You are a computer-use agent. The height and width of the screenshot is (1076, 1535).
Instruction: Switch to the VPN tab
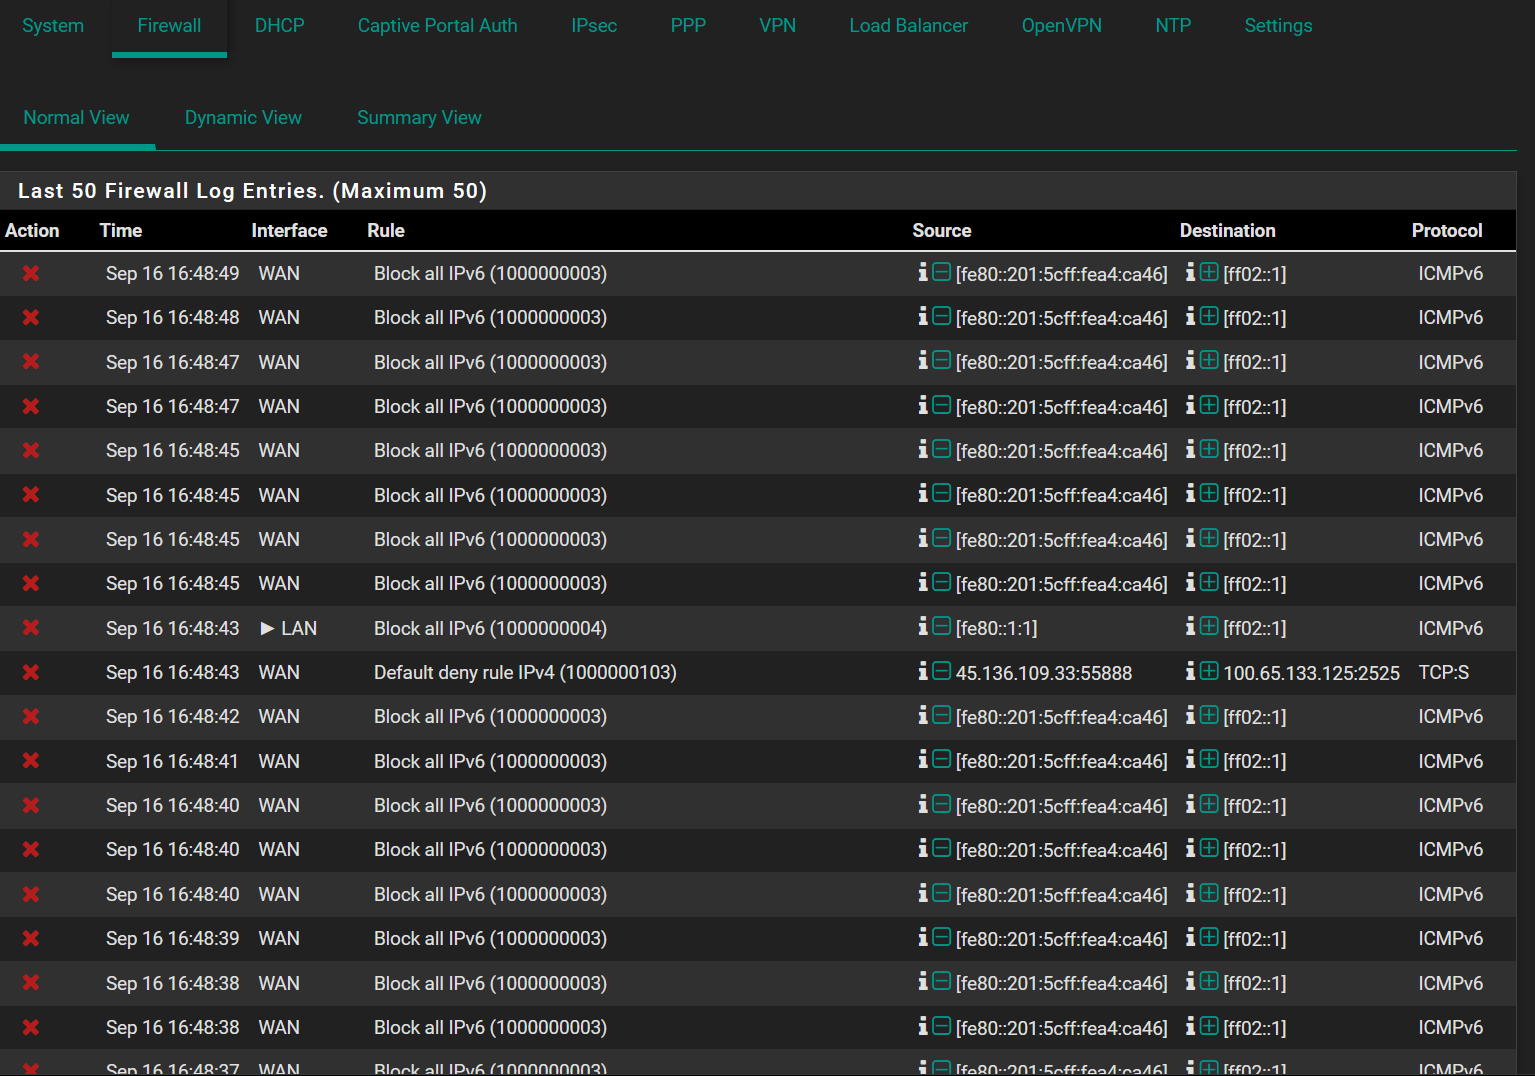pyautogui.click(x=777, y=26)
